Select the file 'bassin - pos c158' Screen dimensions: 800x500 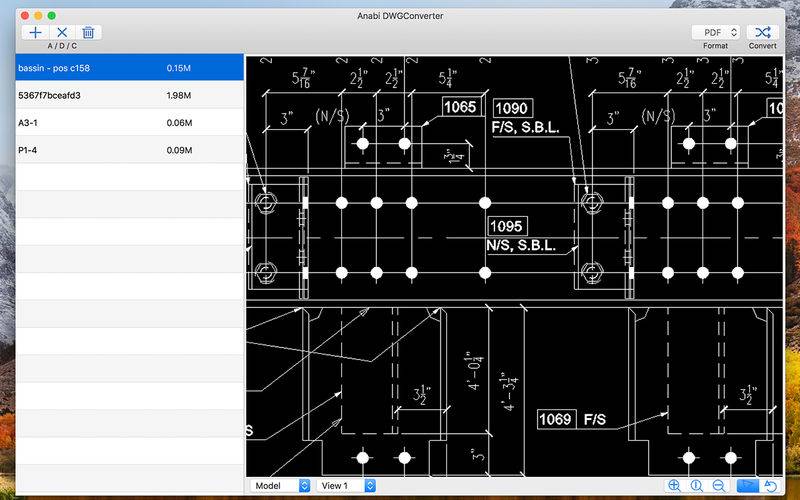pos(130,68)
